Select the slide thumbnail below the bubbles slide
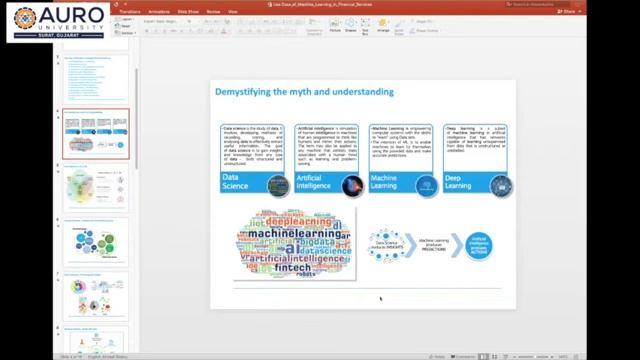 (96, 297)
